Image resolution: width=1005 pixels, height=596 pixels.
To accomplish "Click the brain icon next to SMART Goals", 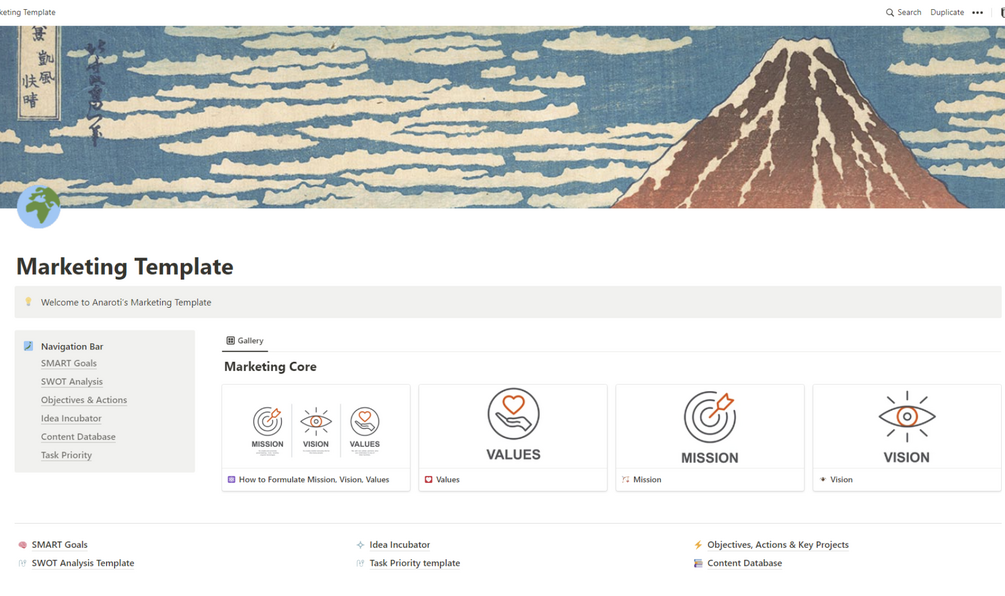I will [22, 545].
